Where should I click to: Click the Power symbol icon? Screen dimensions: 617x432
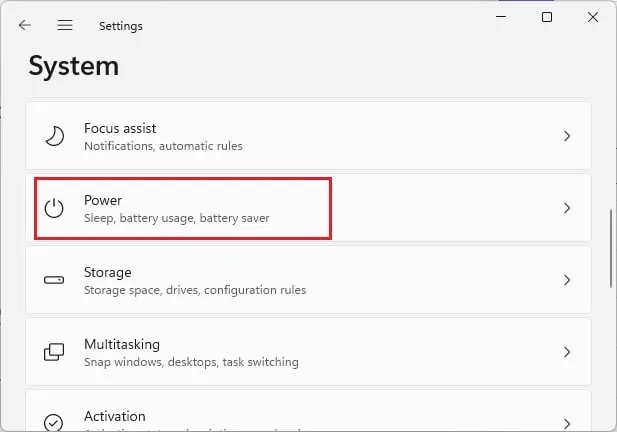tap(54, 208)
